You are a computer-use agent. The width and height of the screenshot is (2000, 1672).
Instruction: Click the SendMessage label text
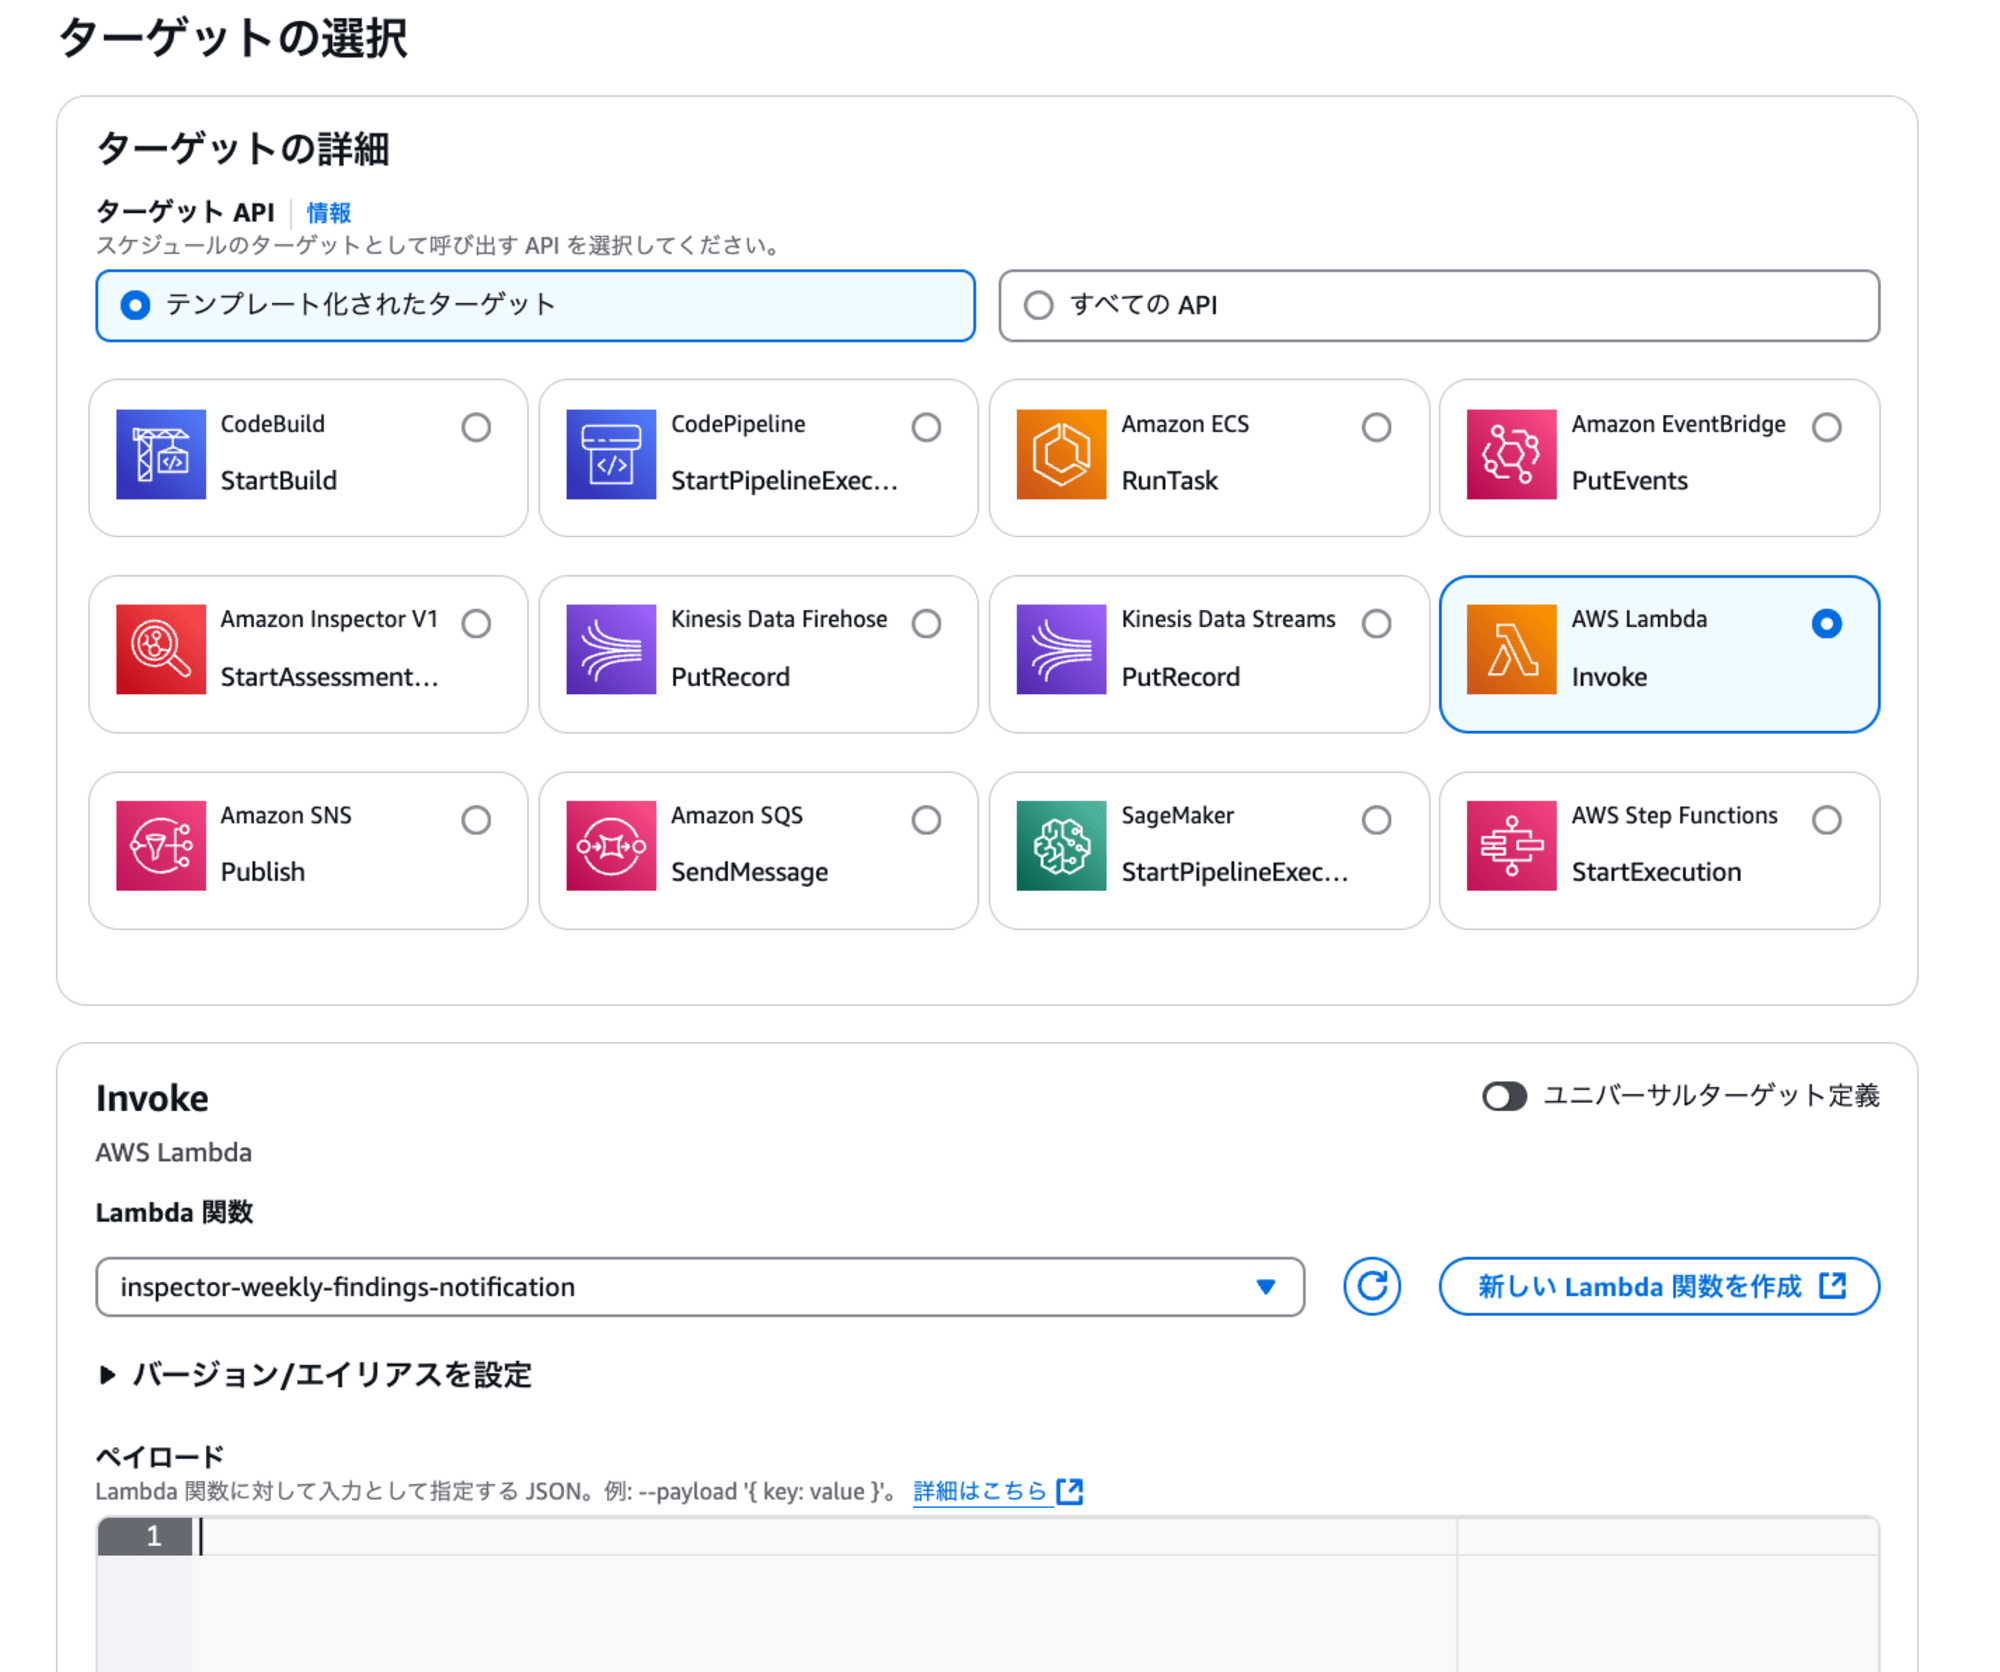pos(749,872)
